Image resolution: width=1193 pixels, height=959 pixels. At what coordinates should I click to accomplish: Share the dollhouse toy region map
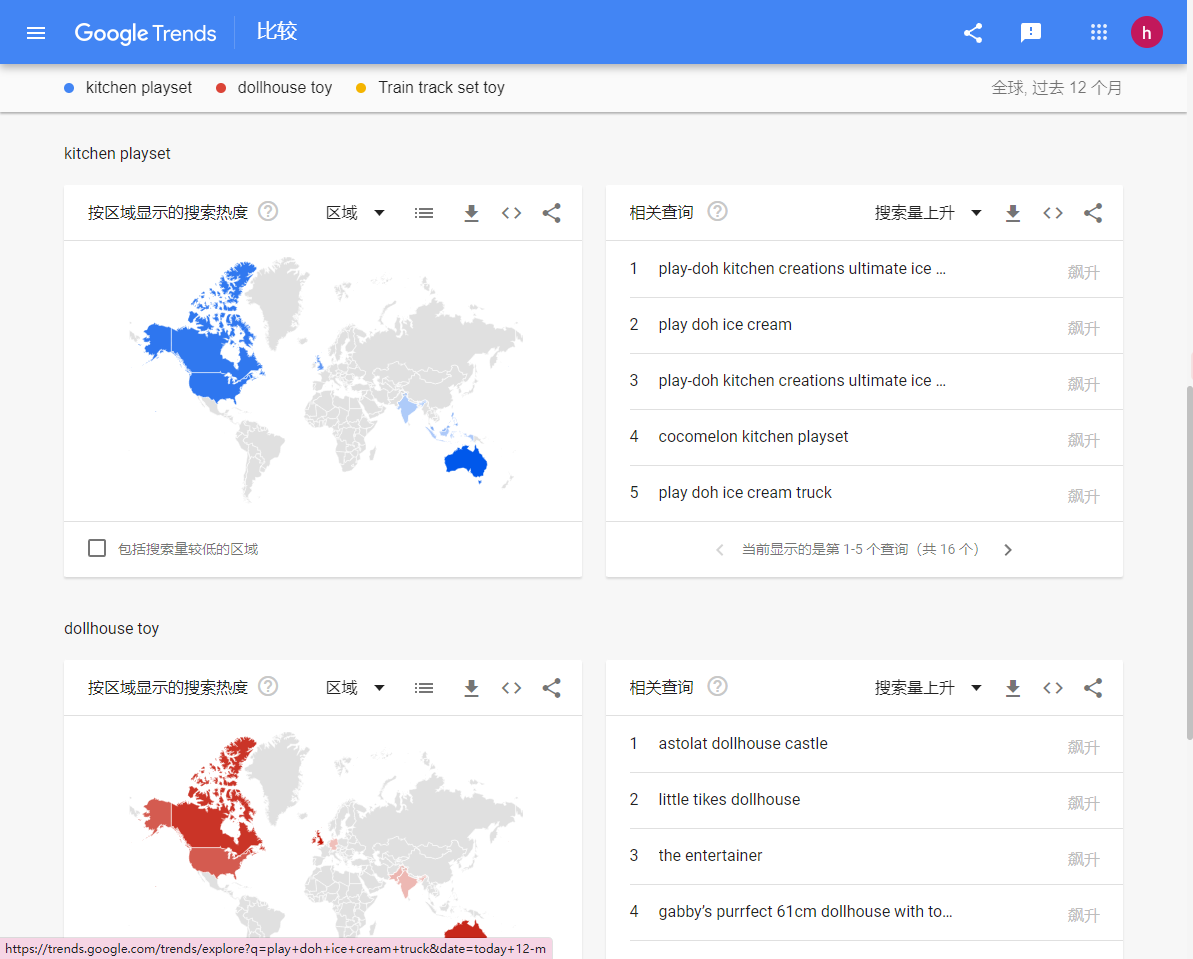pyautogui.click(x=552, y=688)
